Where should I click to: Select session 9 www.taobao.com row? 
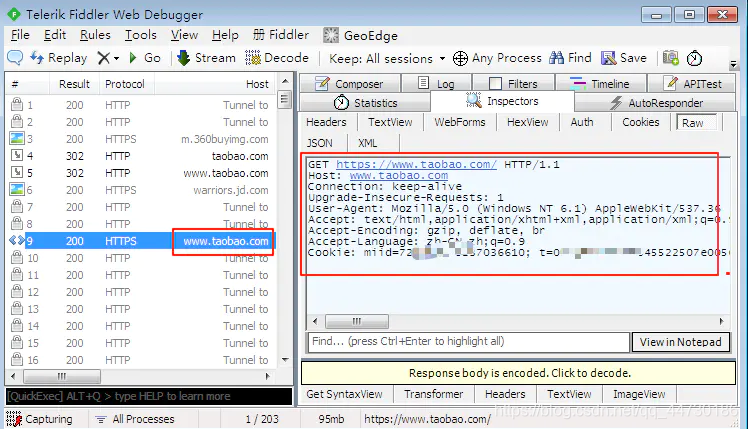coord(140,241)
